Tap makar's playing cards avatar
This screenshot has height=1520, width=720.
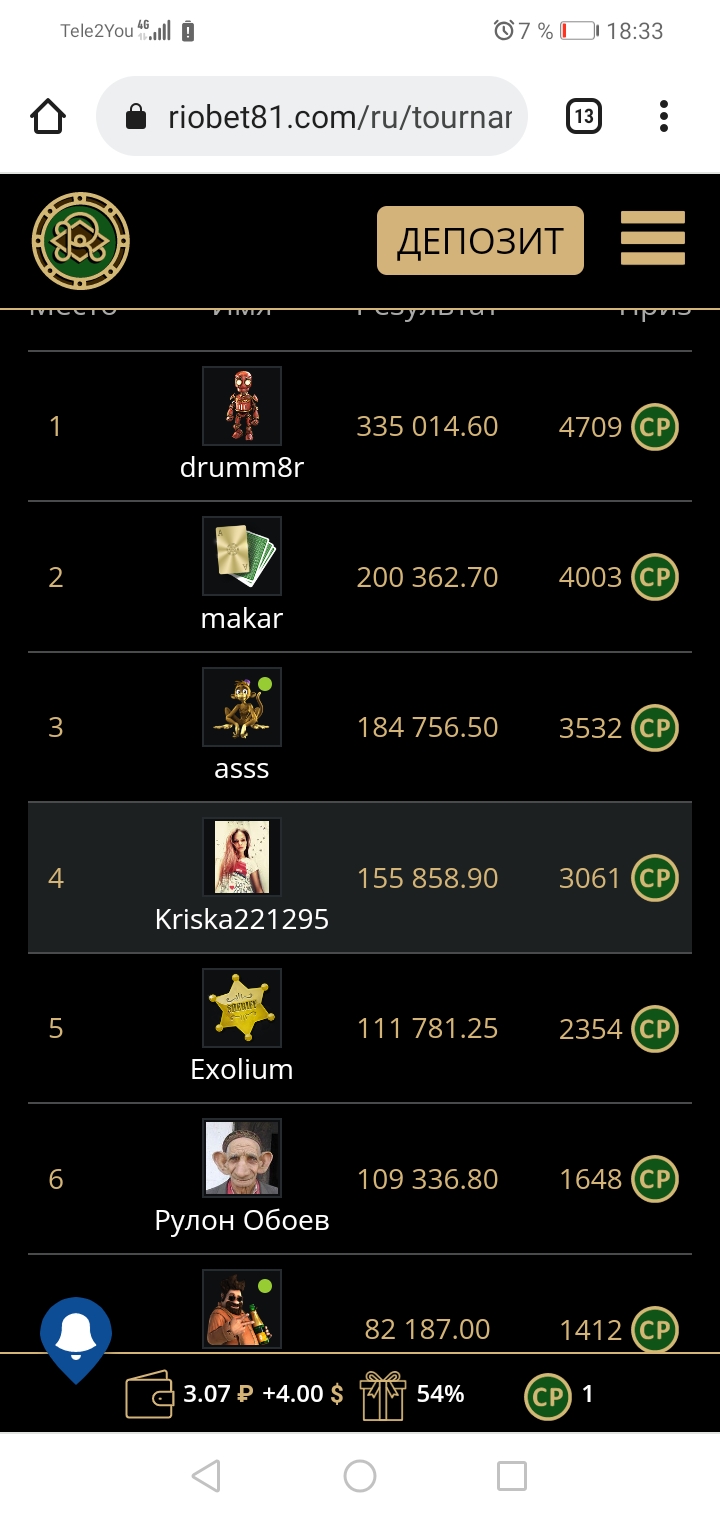[242, 556]
